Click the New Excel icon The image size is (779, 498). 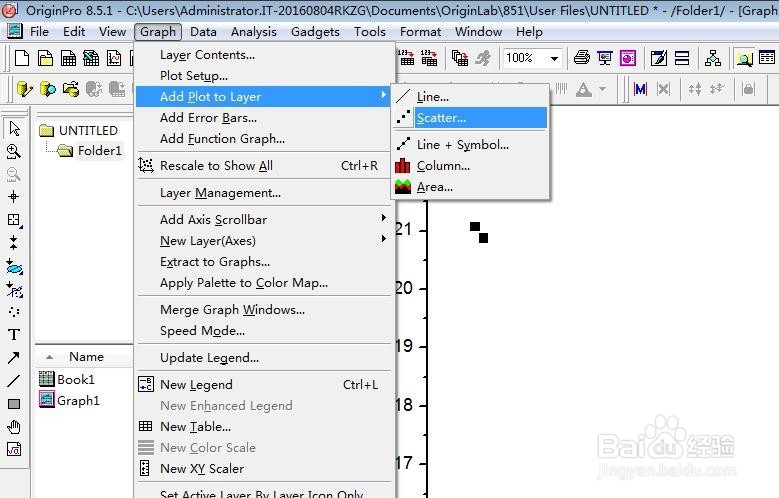[x=91, y=59]
